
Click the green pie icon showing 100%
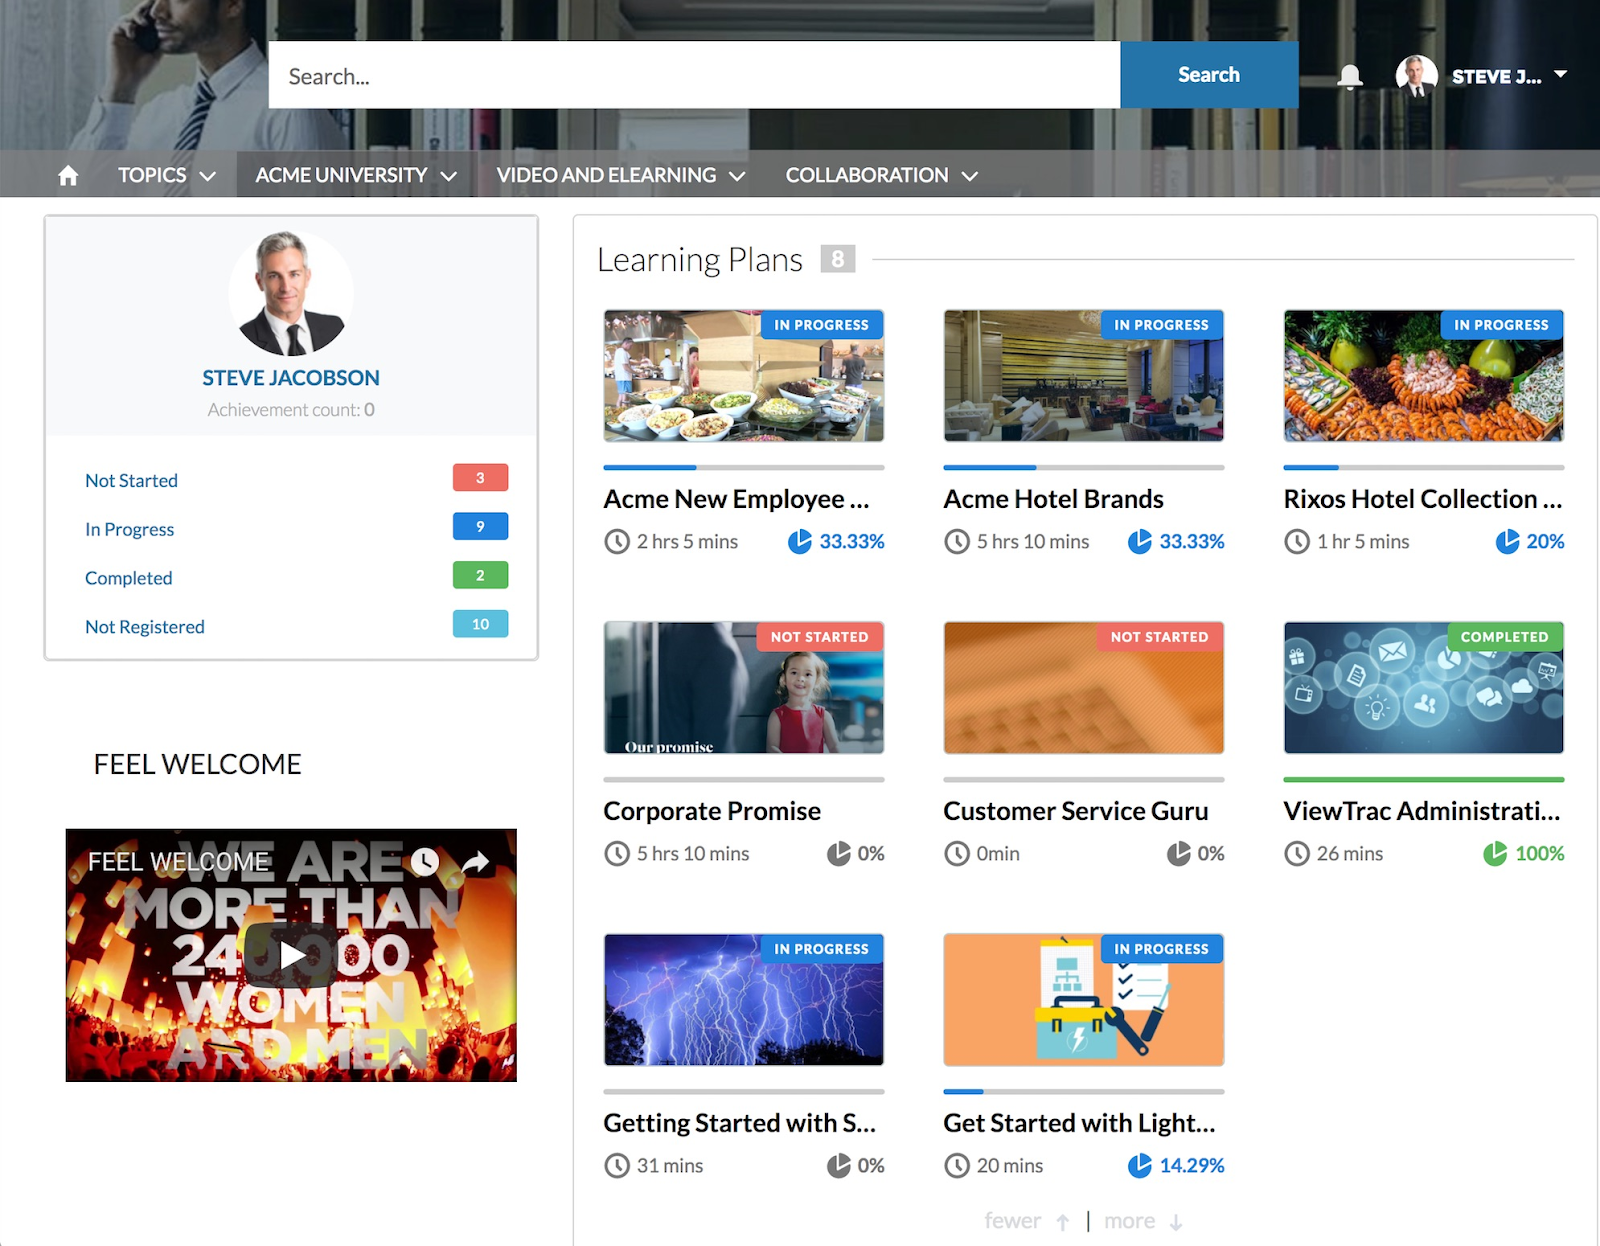pos(1494,853)
